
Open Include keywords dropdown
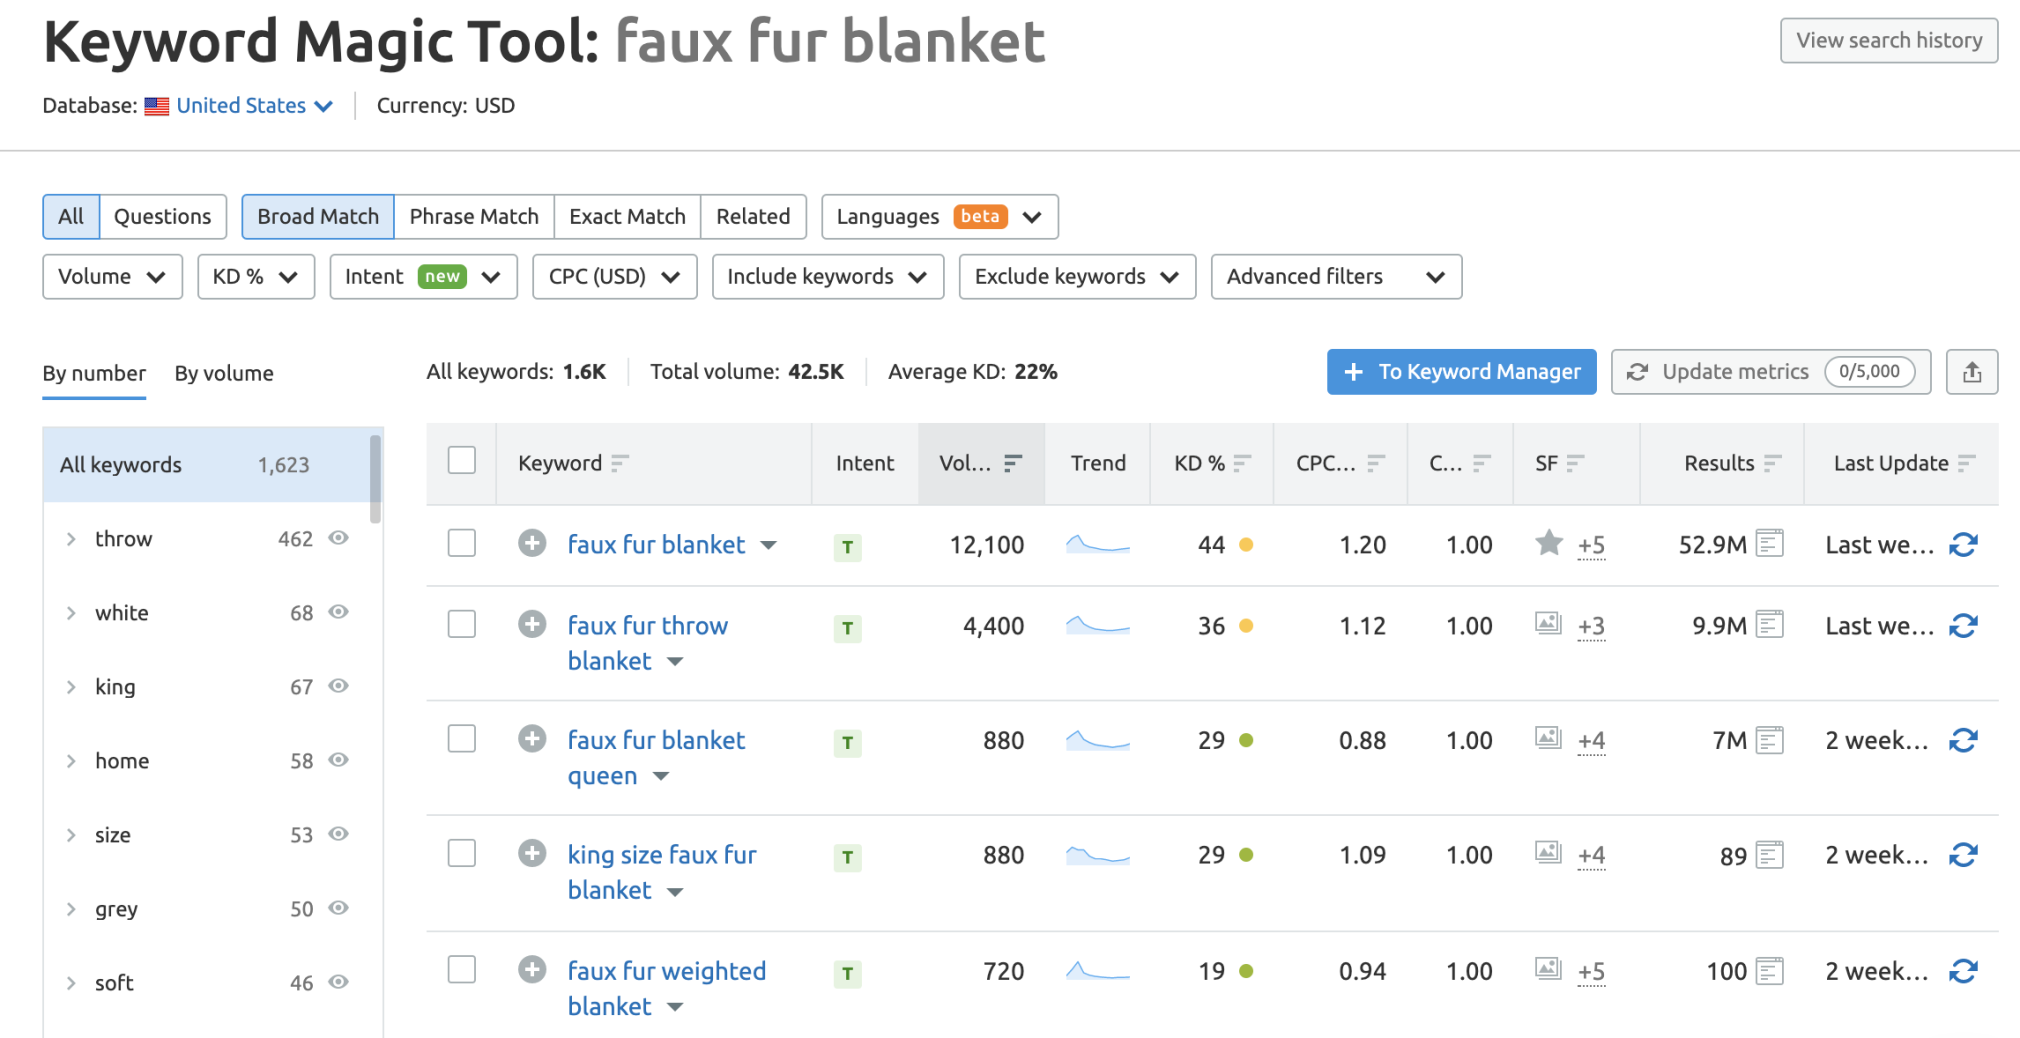pos(828,277)
